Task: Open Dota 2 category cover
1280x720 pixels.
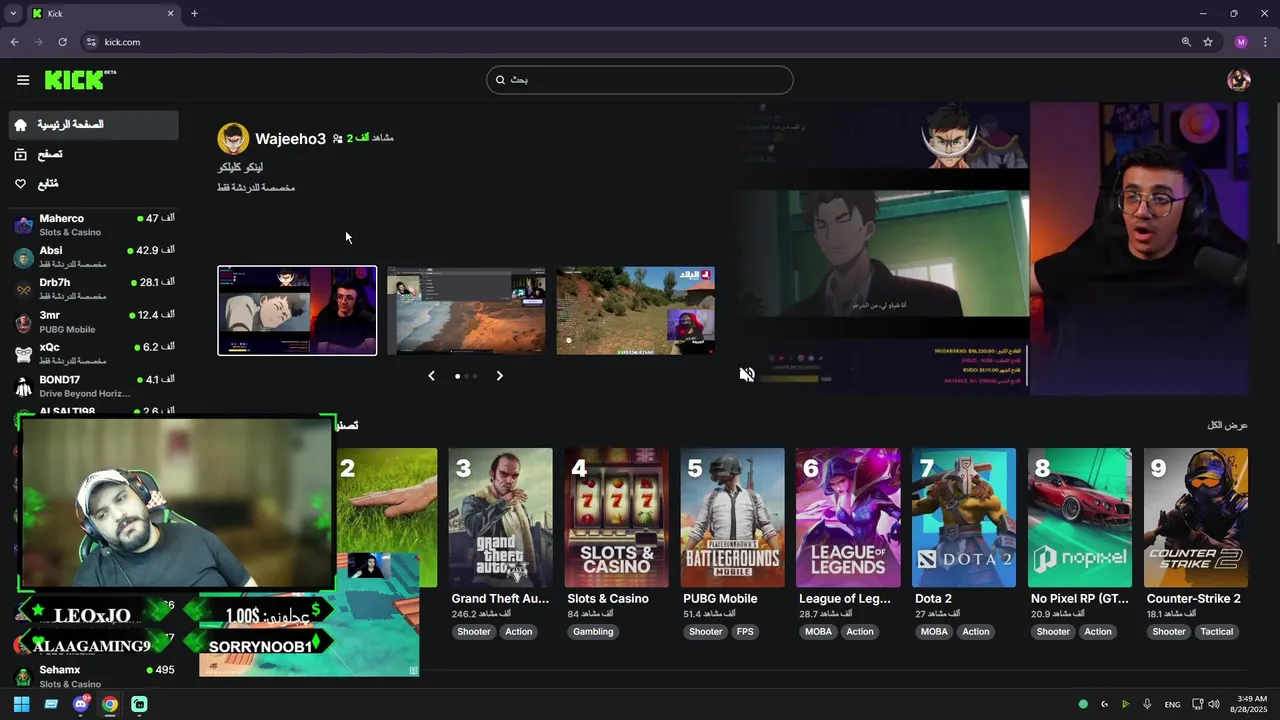Action: point(964,517)
